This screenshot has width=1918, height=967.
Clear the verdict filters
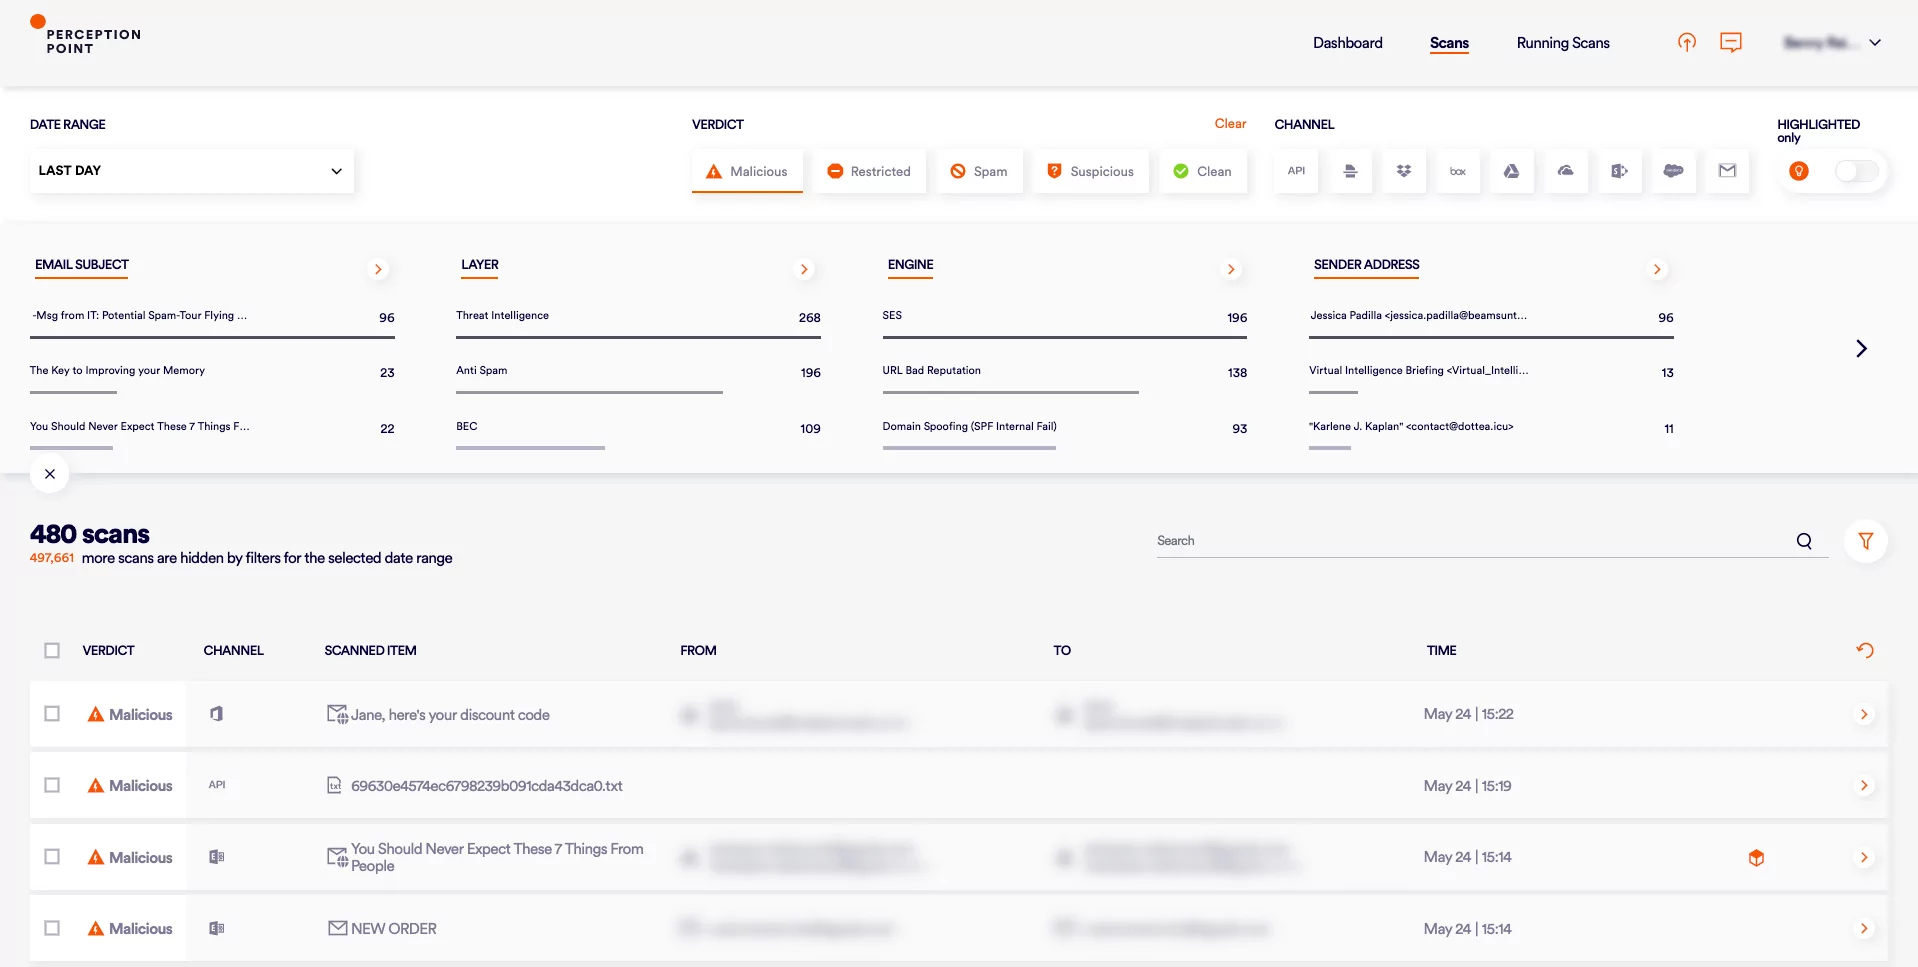[x=1230, y=124]
